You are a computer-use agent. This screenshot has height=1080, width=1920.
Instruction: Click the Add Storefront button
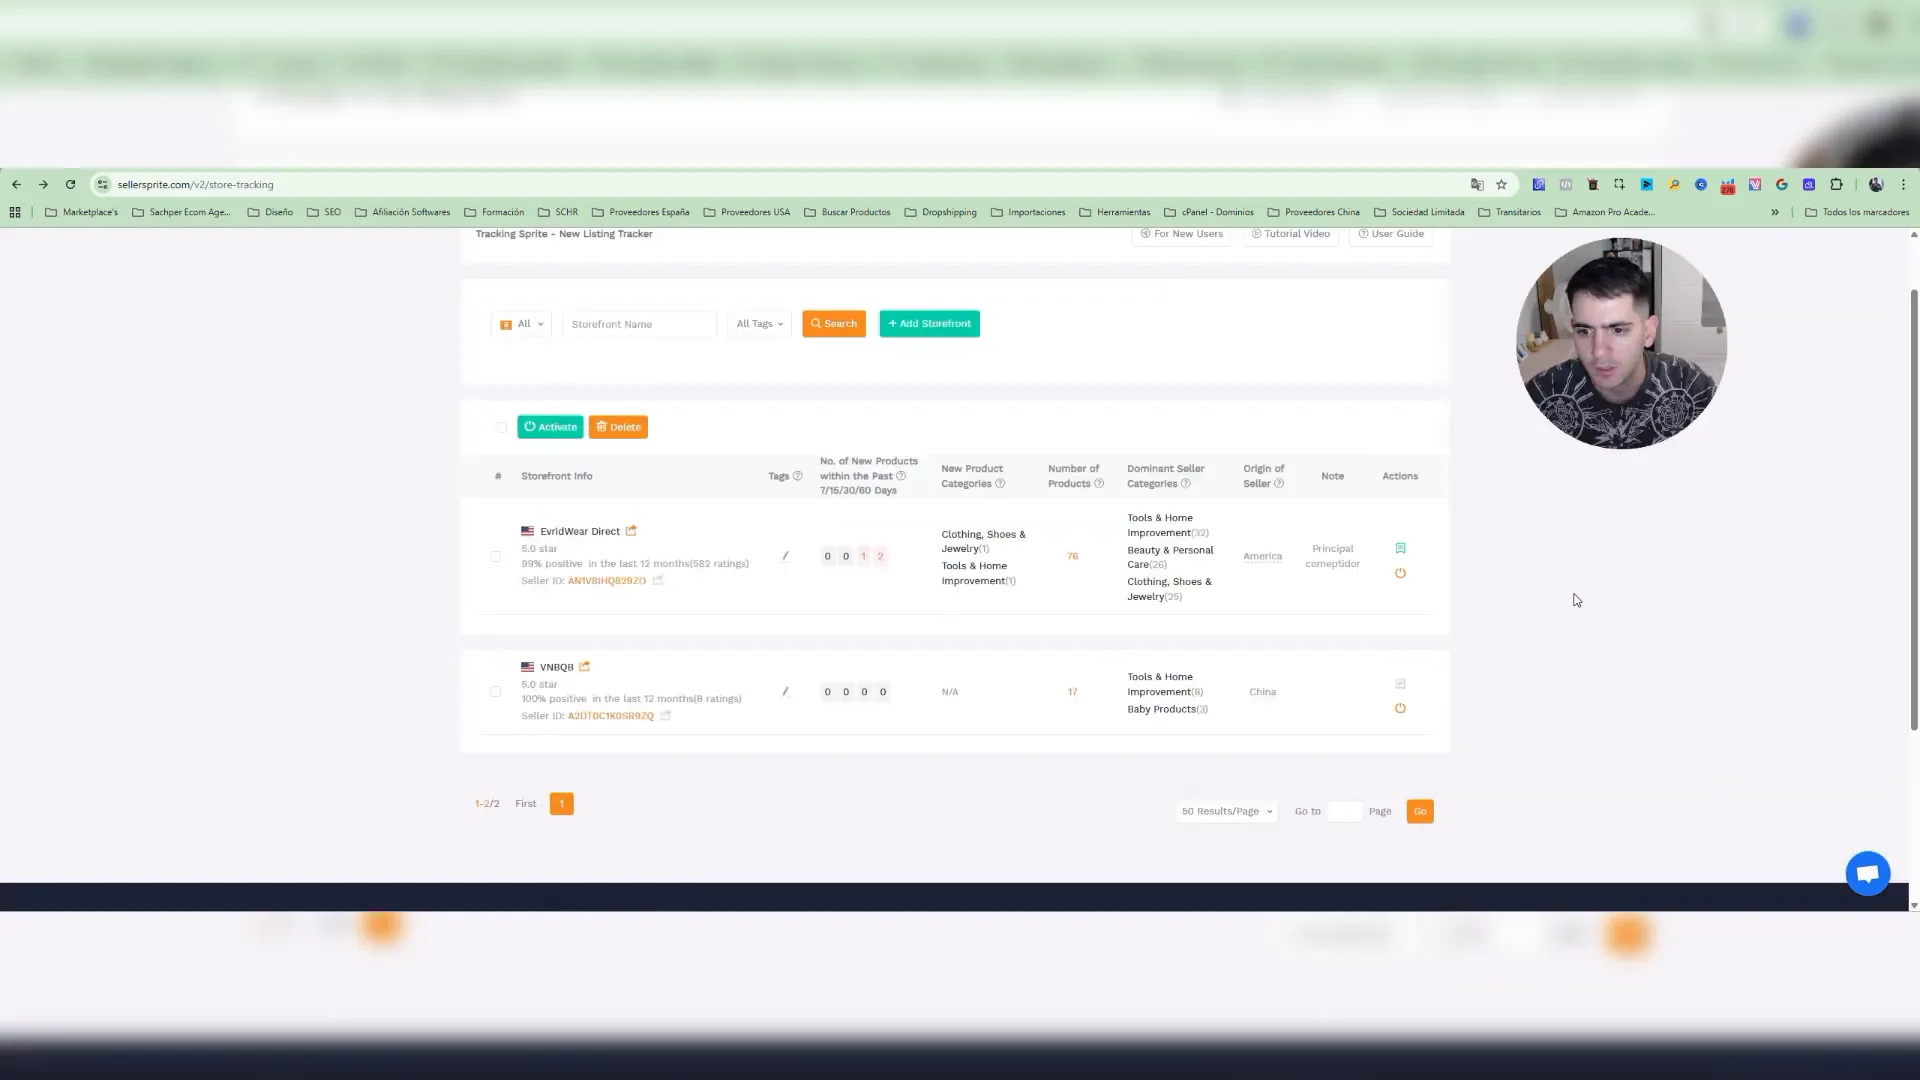pos(929,324)
